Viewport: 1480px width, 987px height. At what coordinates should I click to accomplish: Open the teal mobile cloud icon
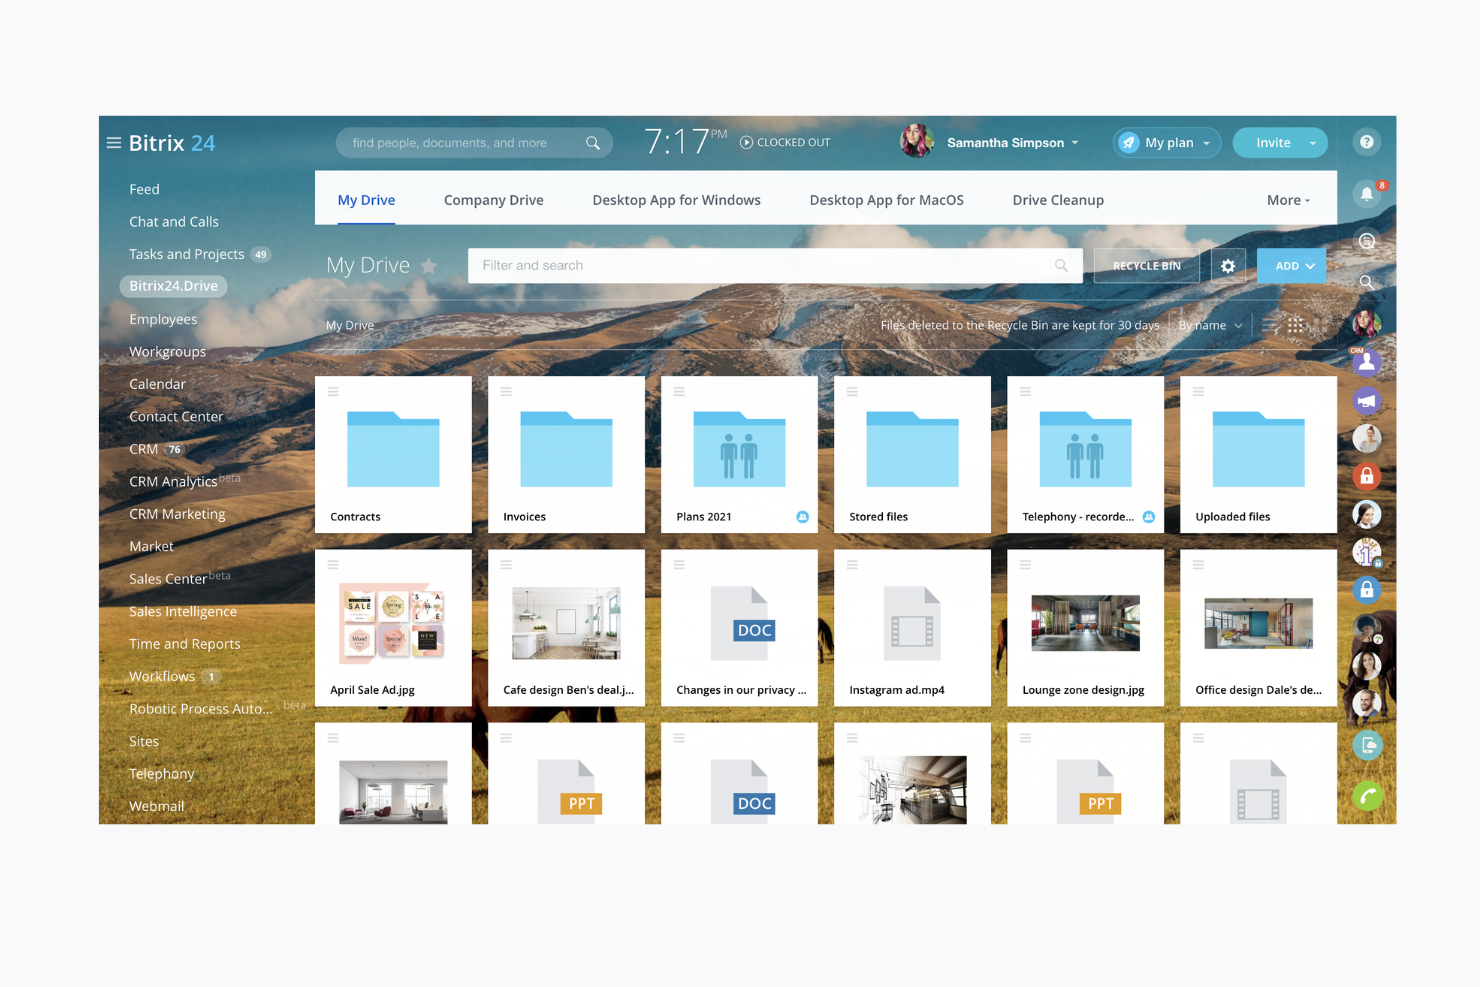coord(1367,745)
